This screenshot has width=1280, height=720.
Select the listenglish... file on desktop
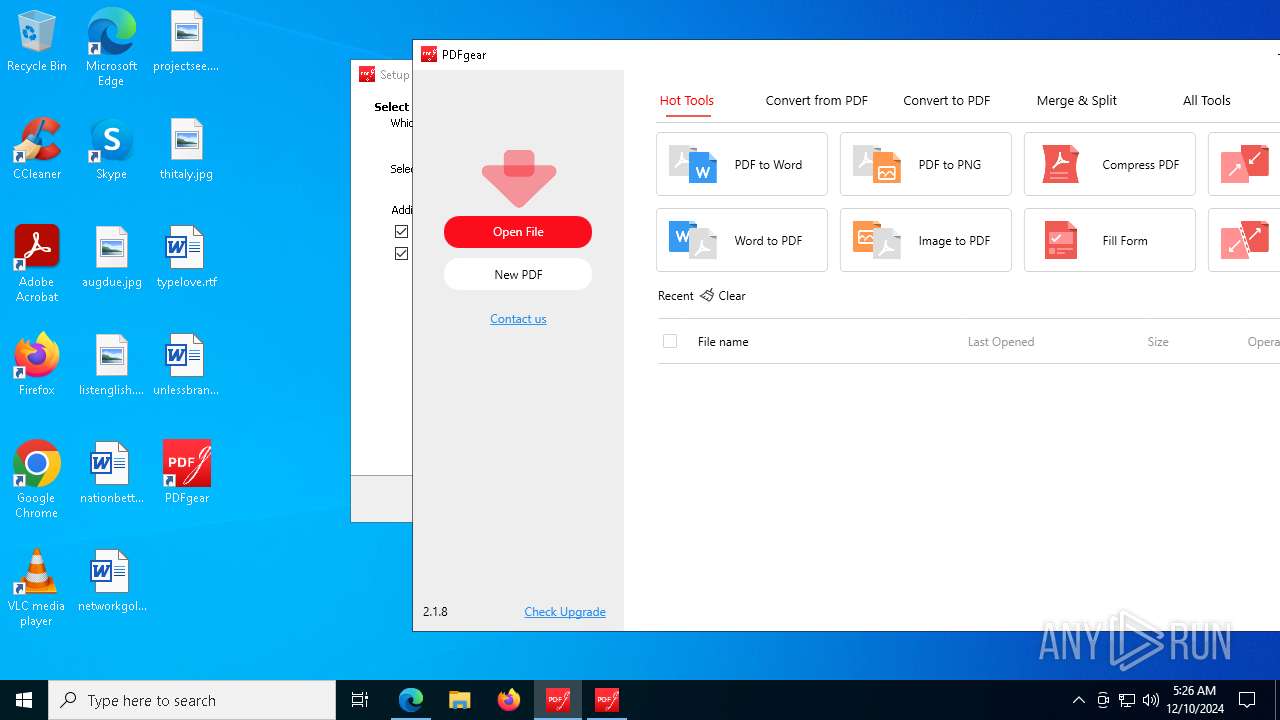click(111, 366)
